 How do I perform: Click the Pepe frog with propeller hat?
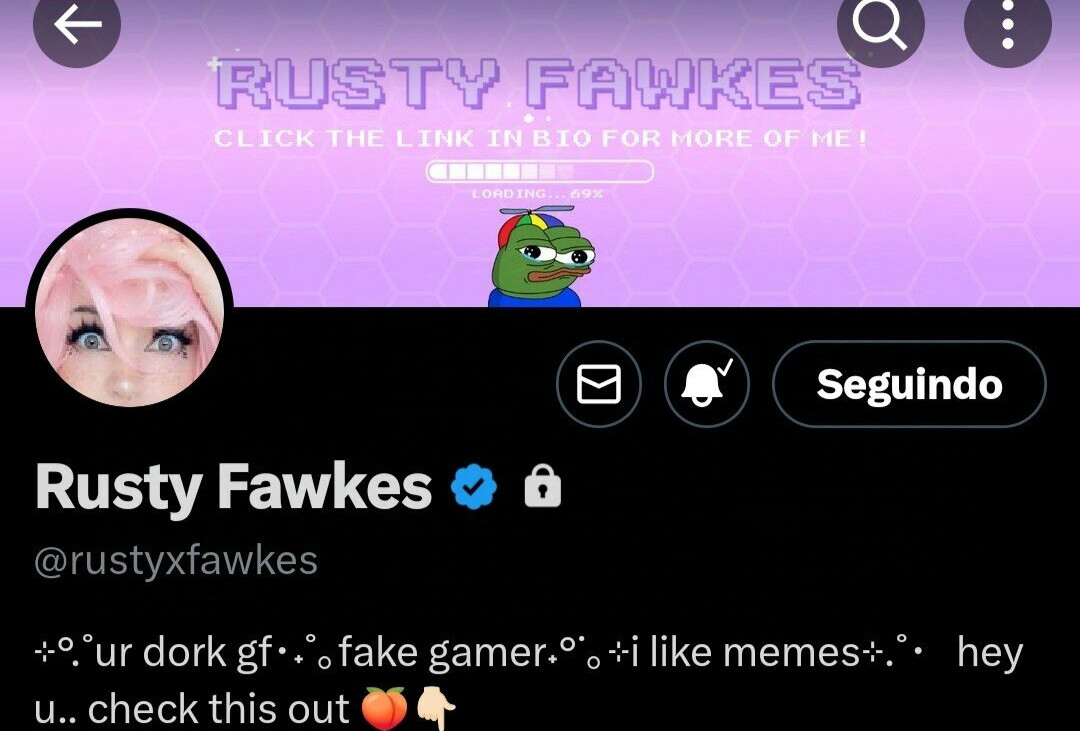541,256
